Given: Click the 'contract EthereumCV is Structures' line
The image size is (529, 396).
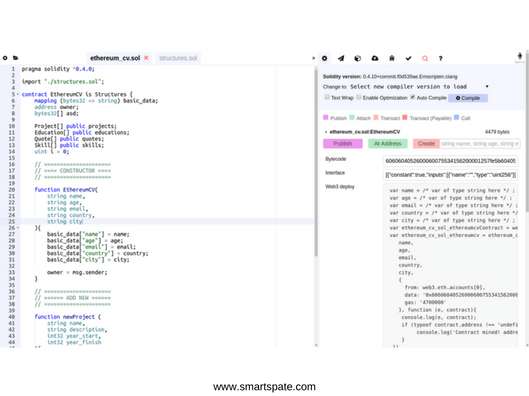Looking at the screenshot, I should (77, 94).
